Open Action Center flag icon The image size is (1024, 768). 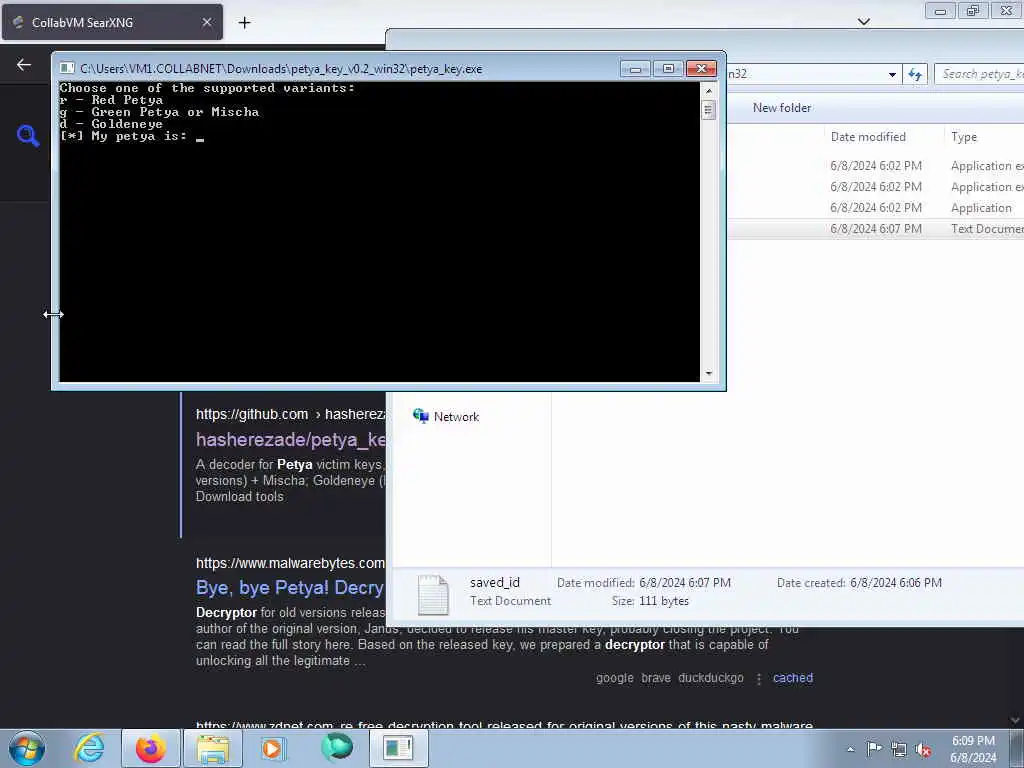tap(874, 748)
